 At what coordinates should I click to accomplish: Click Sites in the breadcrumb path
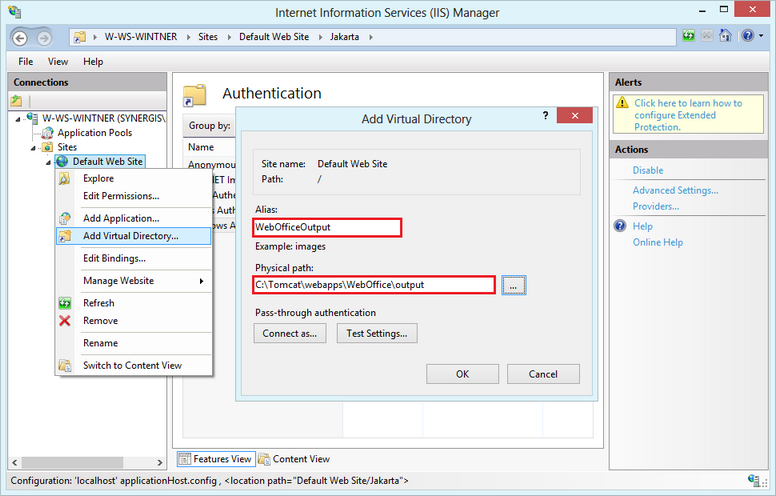pos(208,37)
